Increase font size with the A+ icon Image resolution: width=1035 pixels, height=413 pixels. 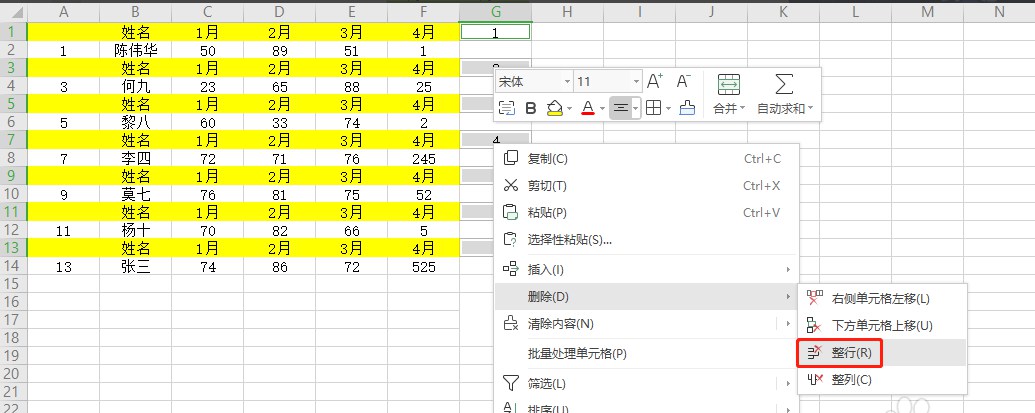click(655, 81)
